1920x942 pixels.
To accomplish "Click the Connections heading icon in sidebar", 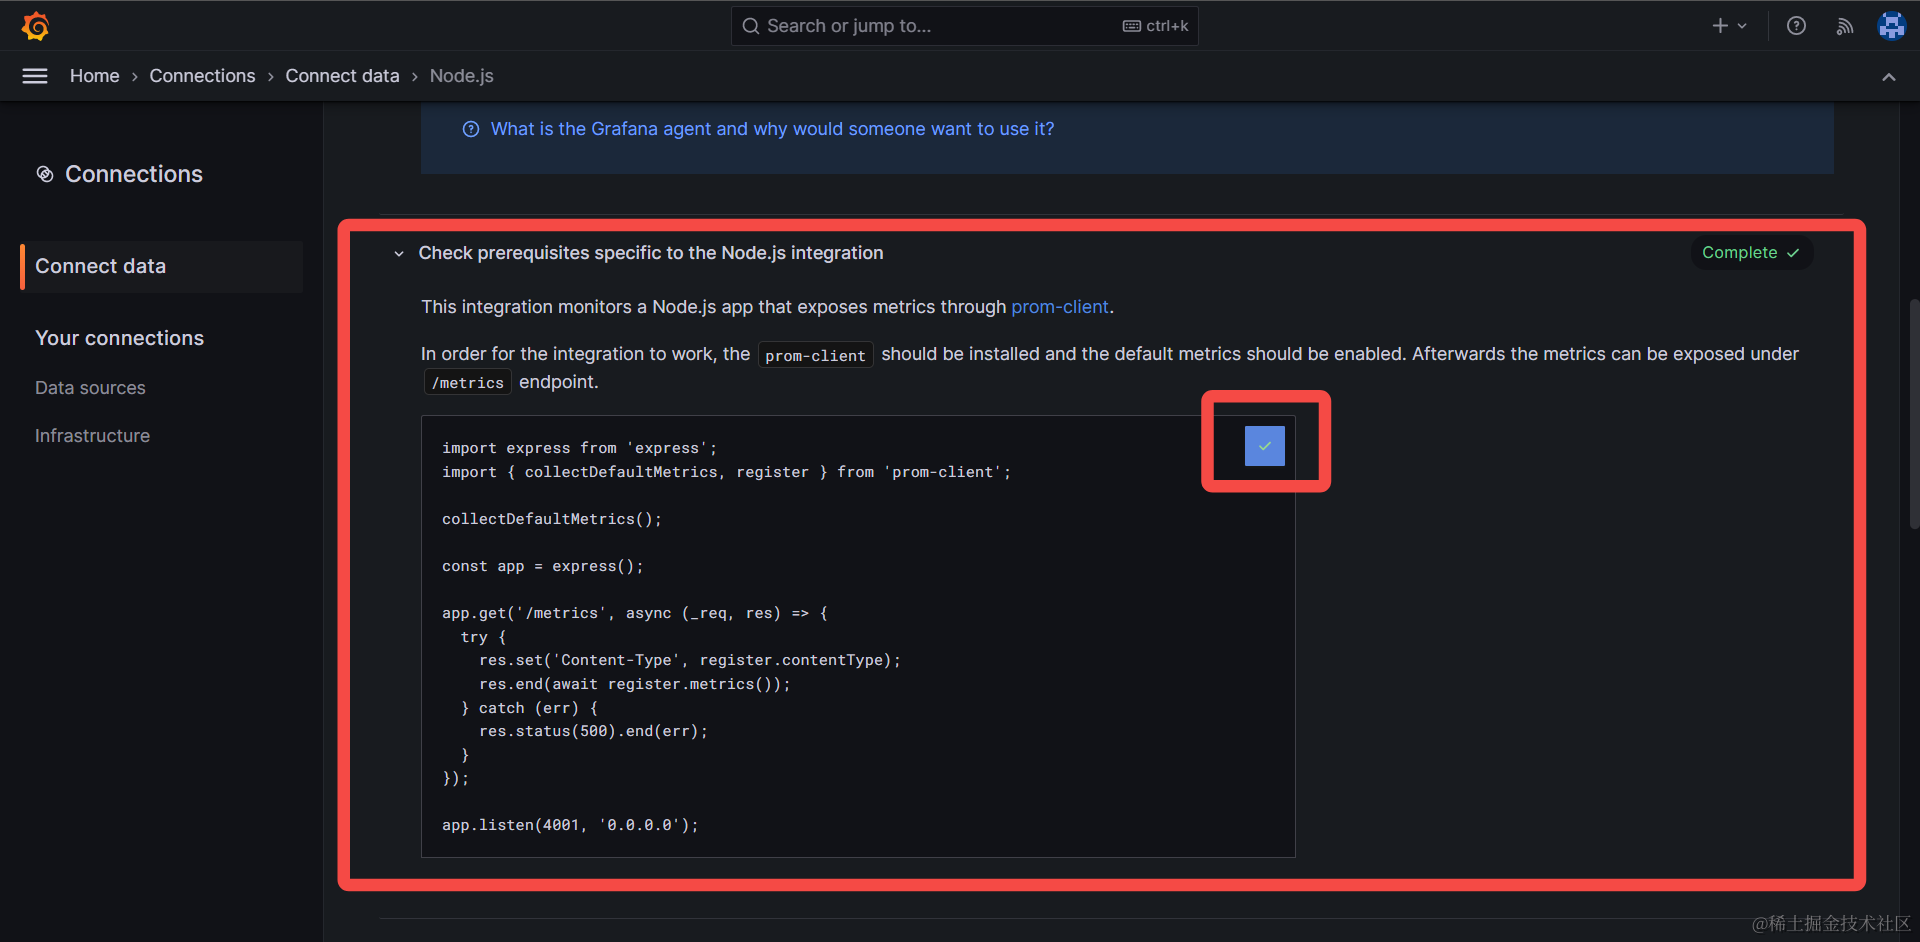I will click(x=45, y=174).
